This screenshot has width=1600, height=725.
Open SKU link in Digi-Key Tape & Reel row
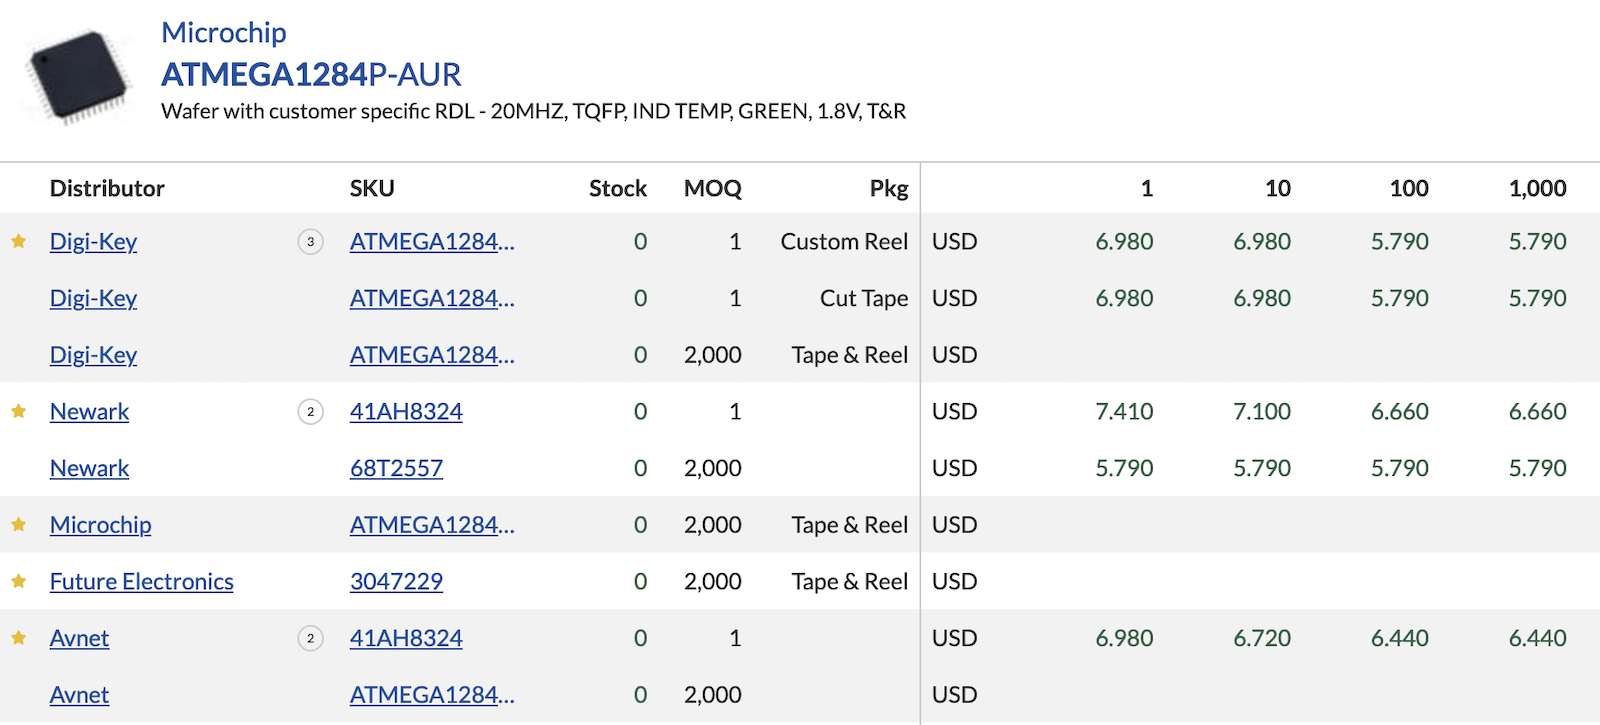click(x=432, y=355)
